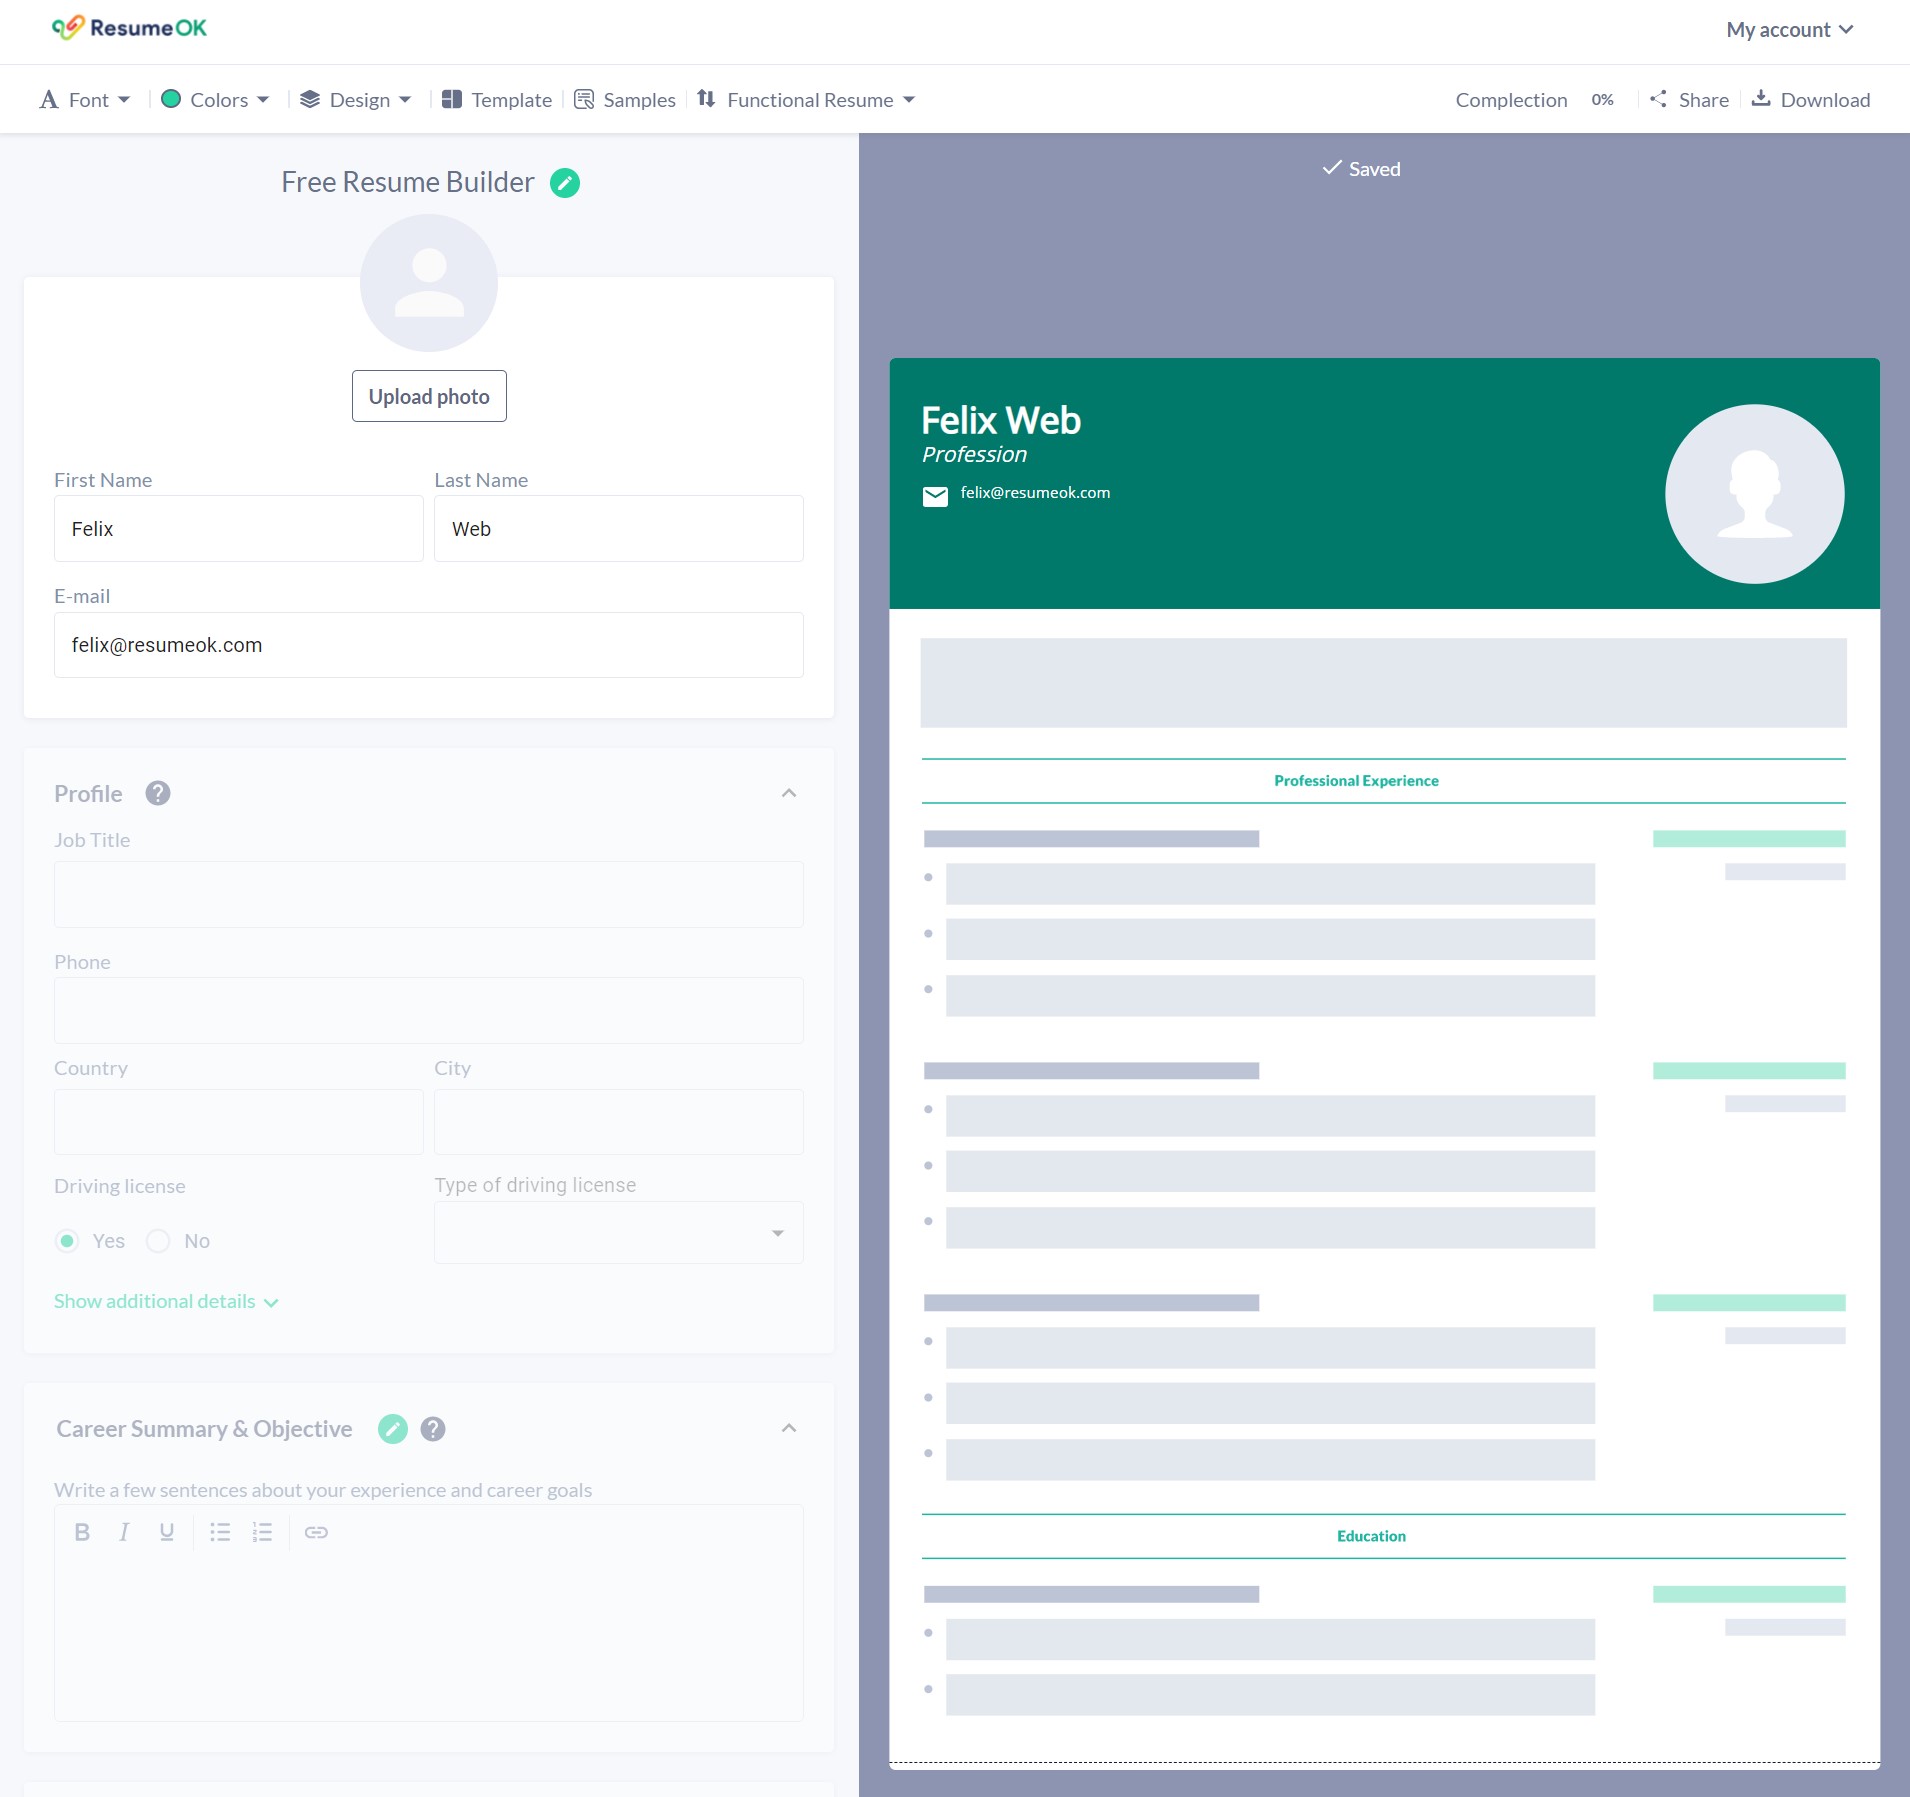Click the resume preview avatar photo
Viewport: 1910px width, 1797px height.
tap(1755, 494)
